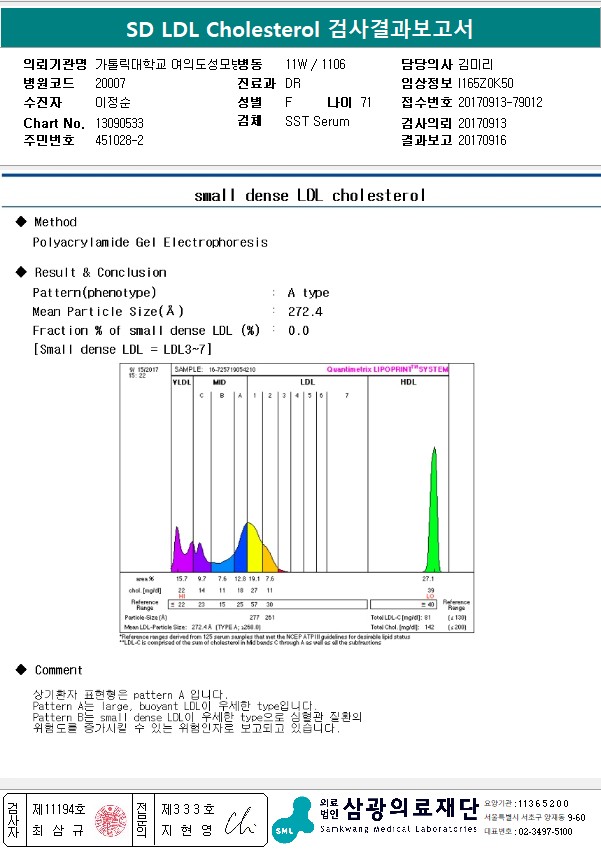The width and height of the screenshot is (601, 858).
Task: Click result report date 20170916
Action: pyautogui.click(x=482, y=141)
